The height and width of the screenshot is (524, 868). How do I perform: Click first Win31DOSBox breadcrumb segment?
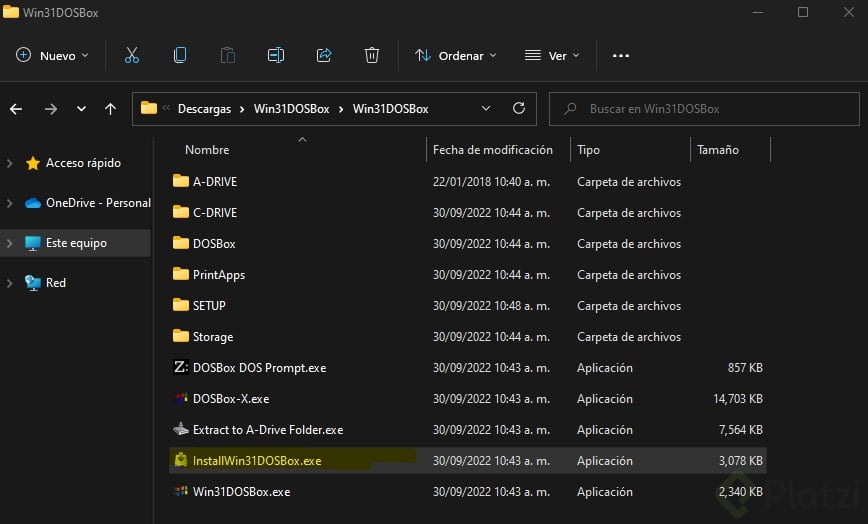pyautogui.click(x=291, y=109)
